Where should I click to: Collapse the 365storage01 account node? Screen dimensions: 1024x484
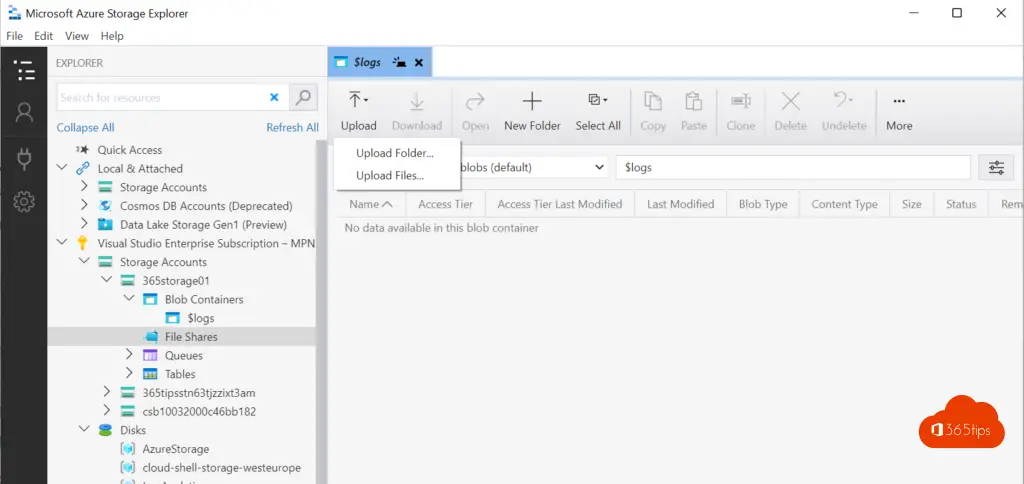(x=106, y=280)
